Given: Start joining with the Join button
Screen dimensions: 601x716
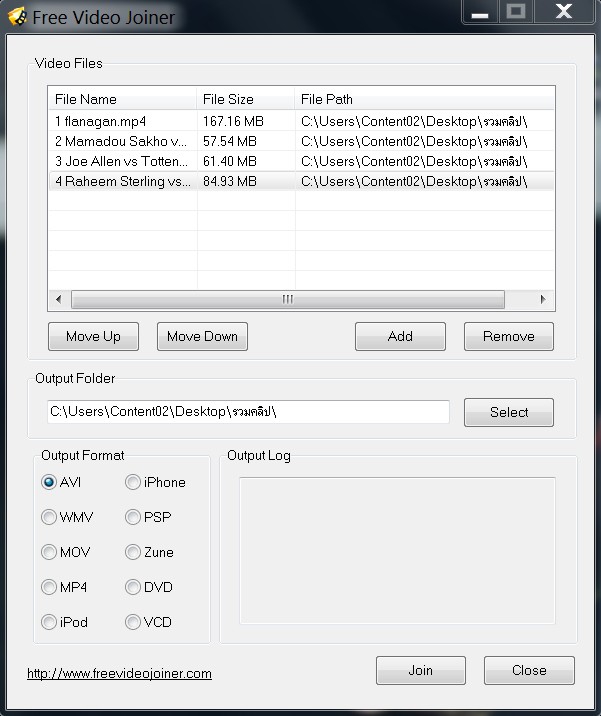Looking at the screenshot, I should (421, 670).
